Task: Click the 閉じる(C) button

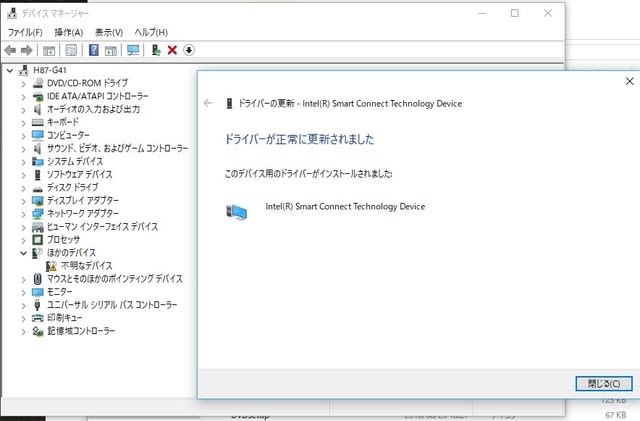Action: [604, 383]
